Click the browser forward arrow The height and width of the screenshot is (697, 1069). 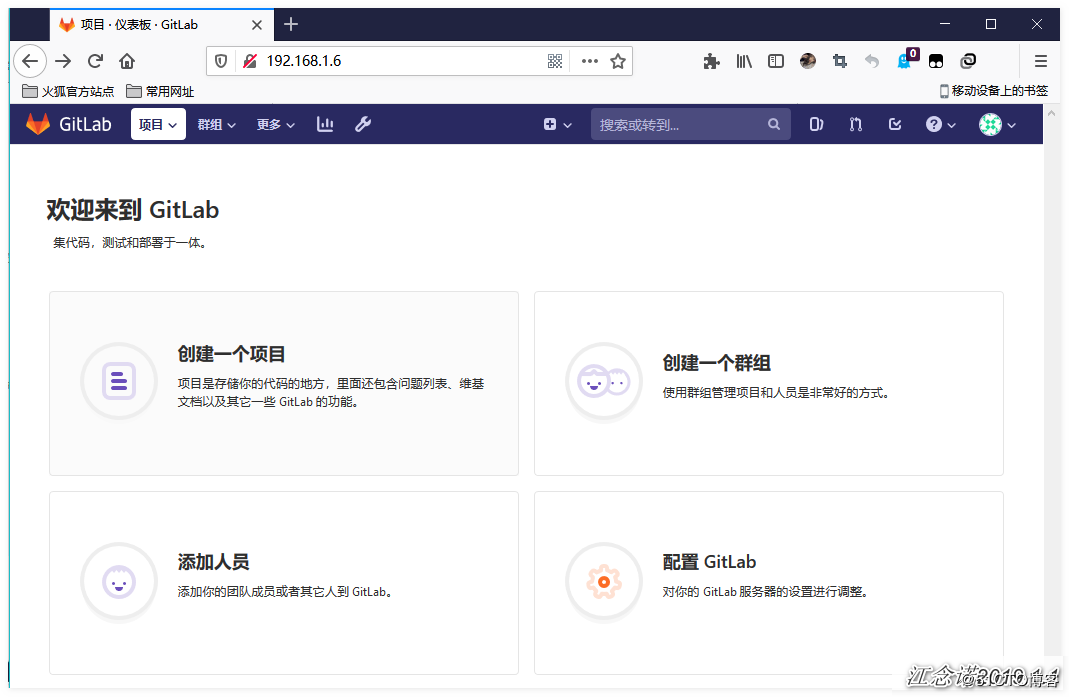point(63,61)
